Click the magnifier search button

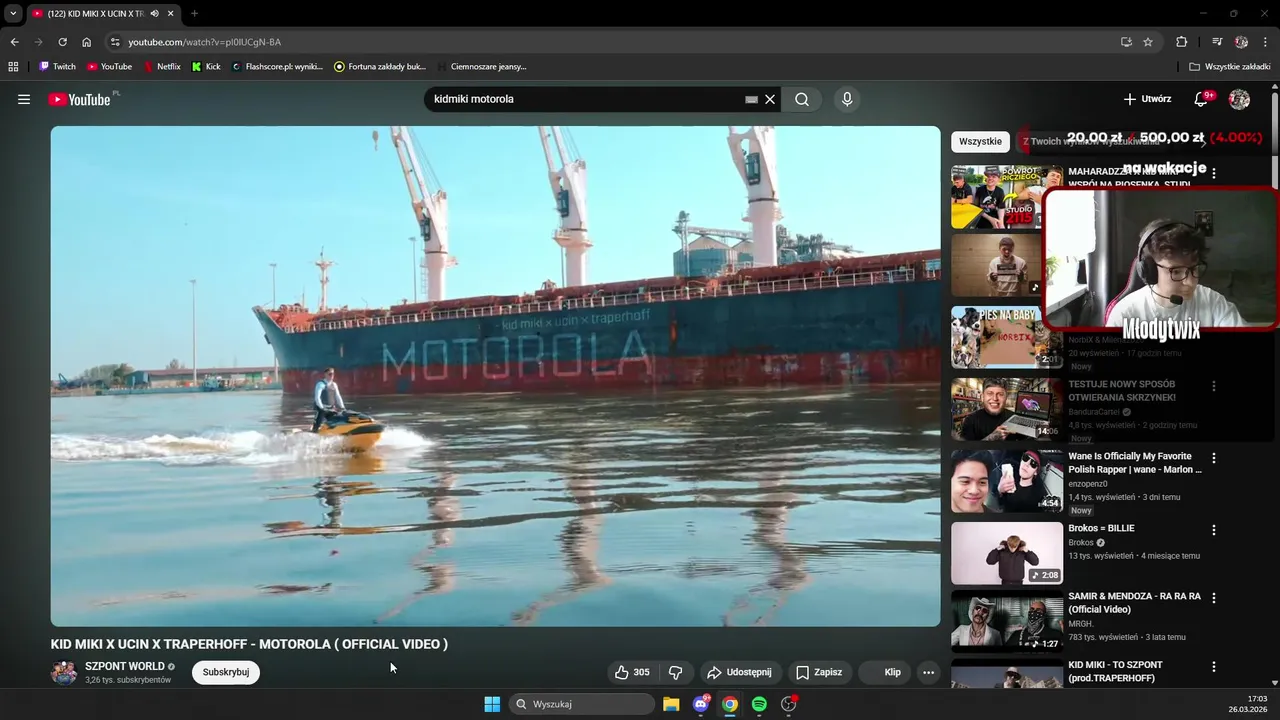[802, 99]
